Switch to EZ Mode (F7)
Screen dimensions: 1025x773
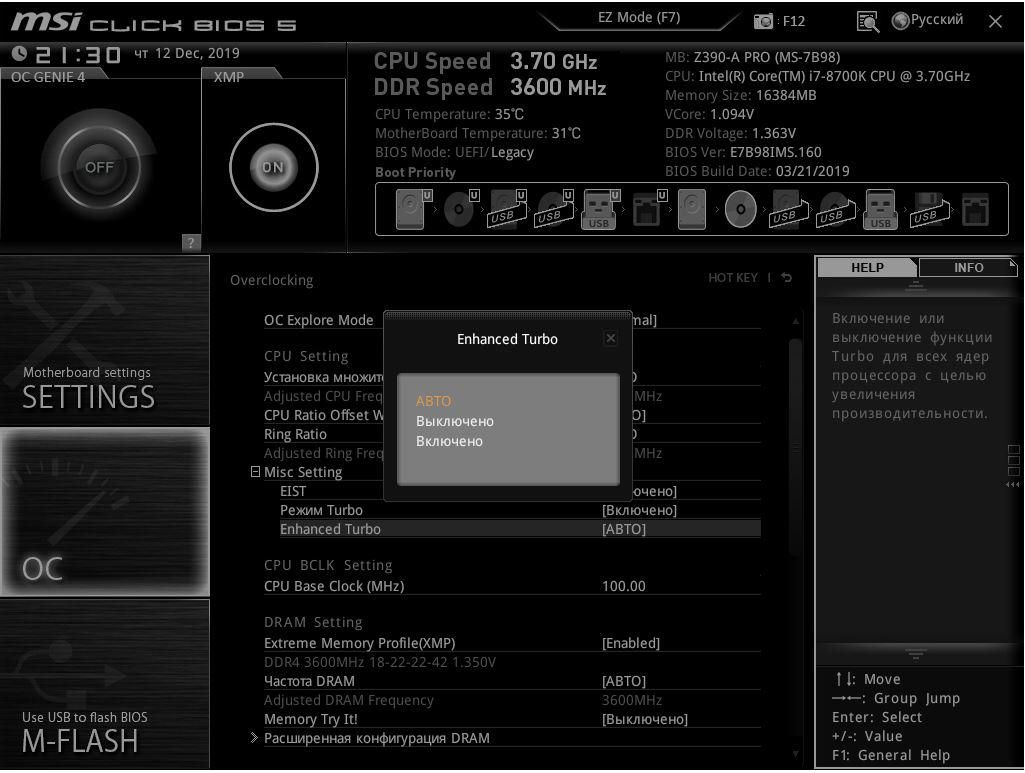pos(639,18)
